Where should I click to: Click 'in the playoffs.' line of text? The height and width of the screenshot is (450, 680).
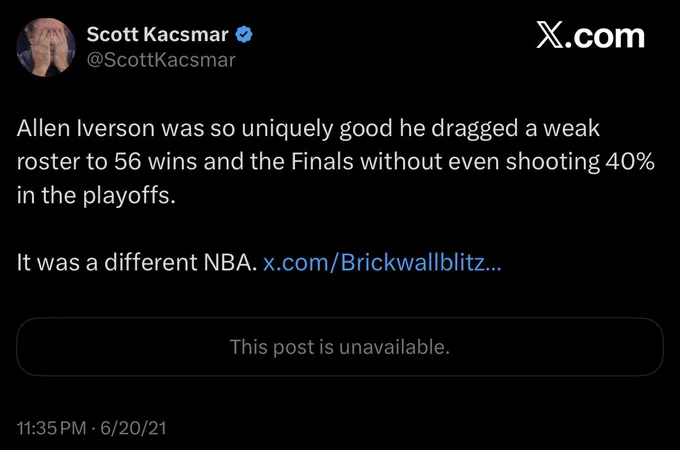point(96,196)
